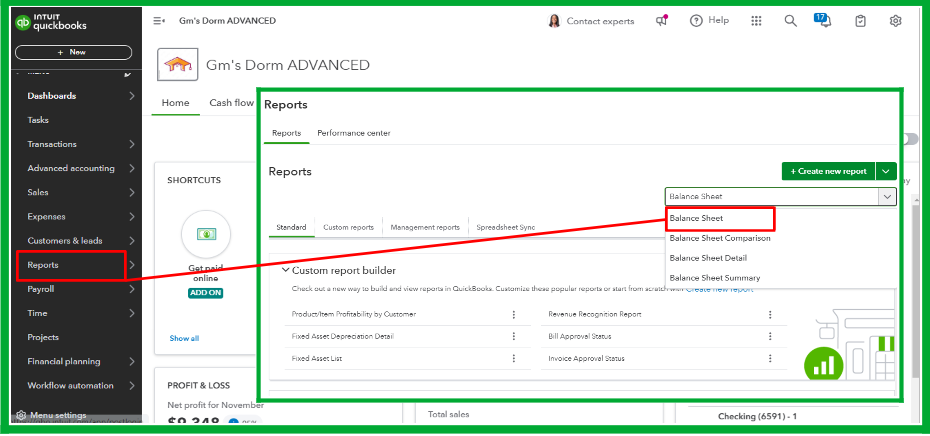Open the Fixed Asset List report
Screen dimensions: 930x436
[317, 359]
